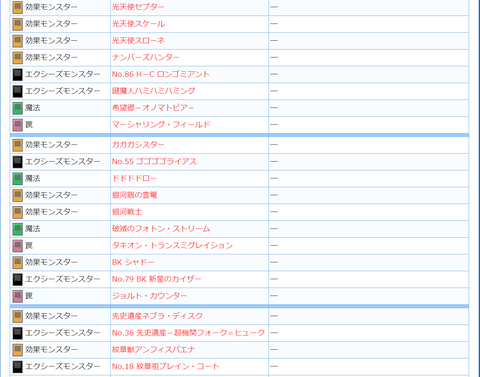
Task: Open the No.55 ゴゴゴゴライアス link
Action: (x=154, y=161)
